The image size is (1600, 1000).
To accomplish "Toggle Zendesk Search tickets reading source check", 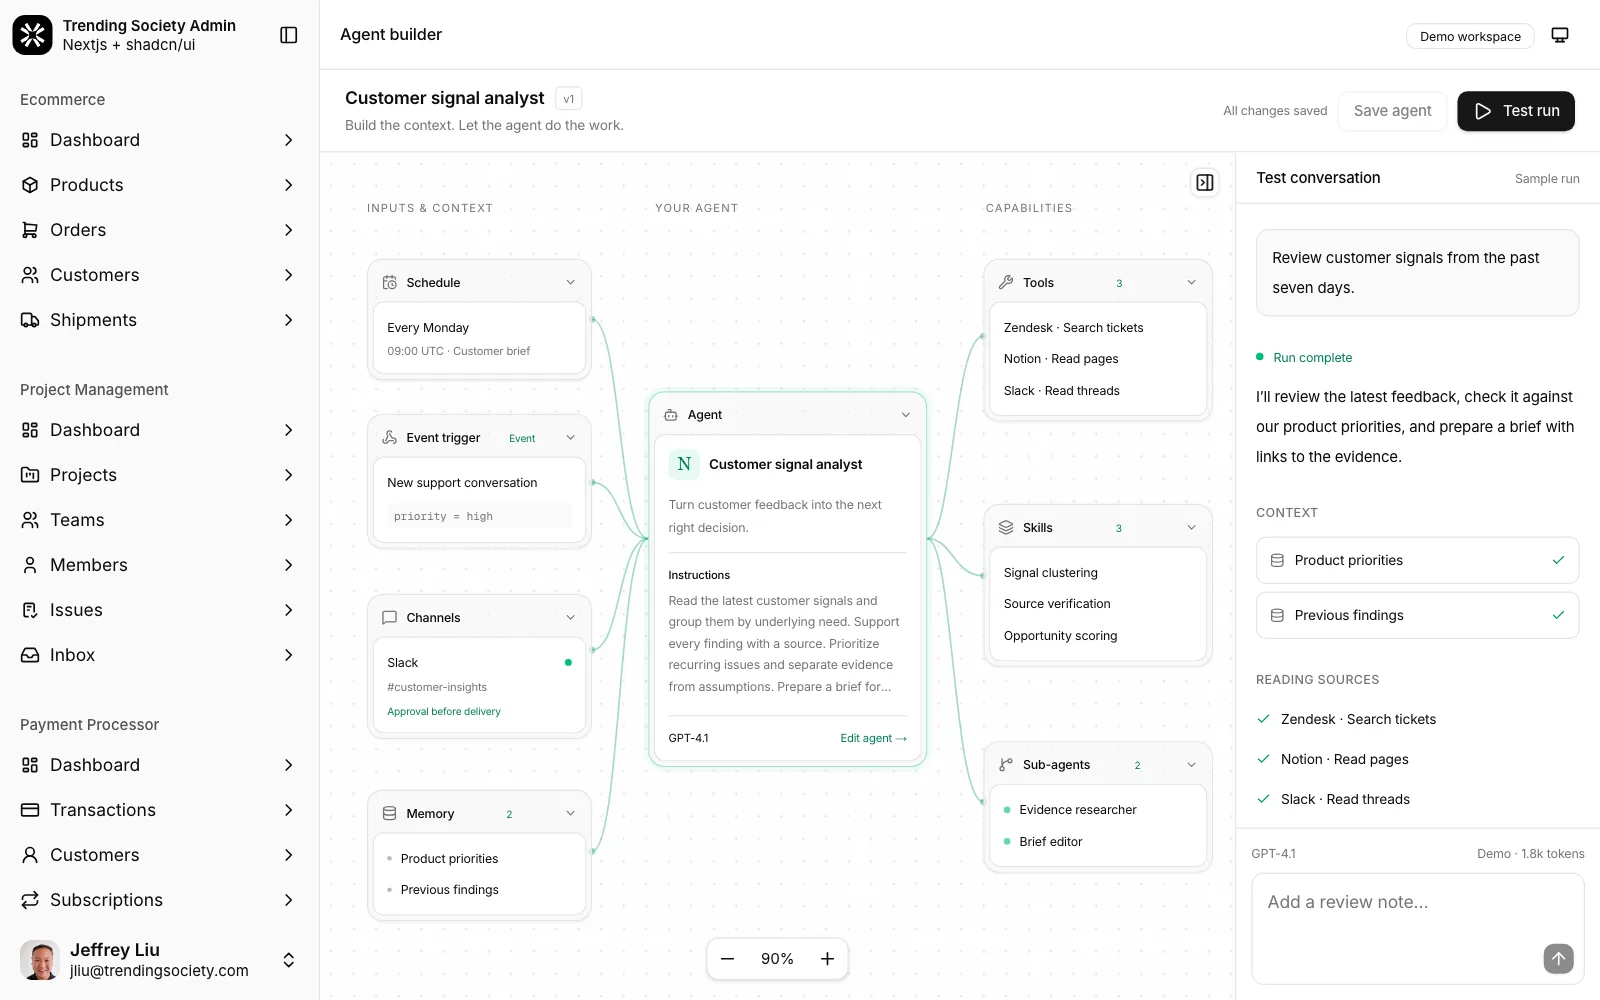I will (x=1264, y=719).
